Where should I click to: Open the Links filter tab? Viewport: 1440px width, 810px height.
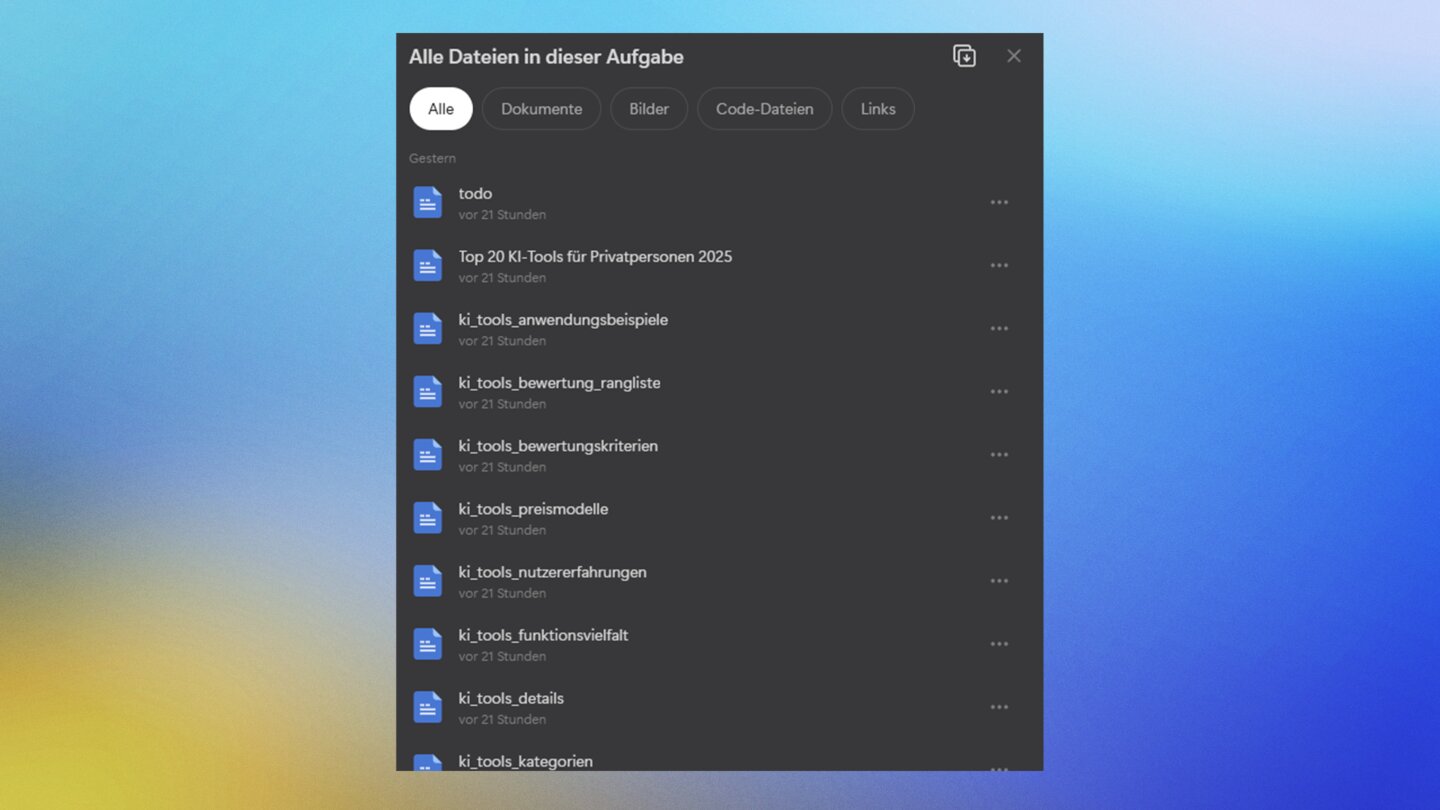pos(877,109)
